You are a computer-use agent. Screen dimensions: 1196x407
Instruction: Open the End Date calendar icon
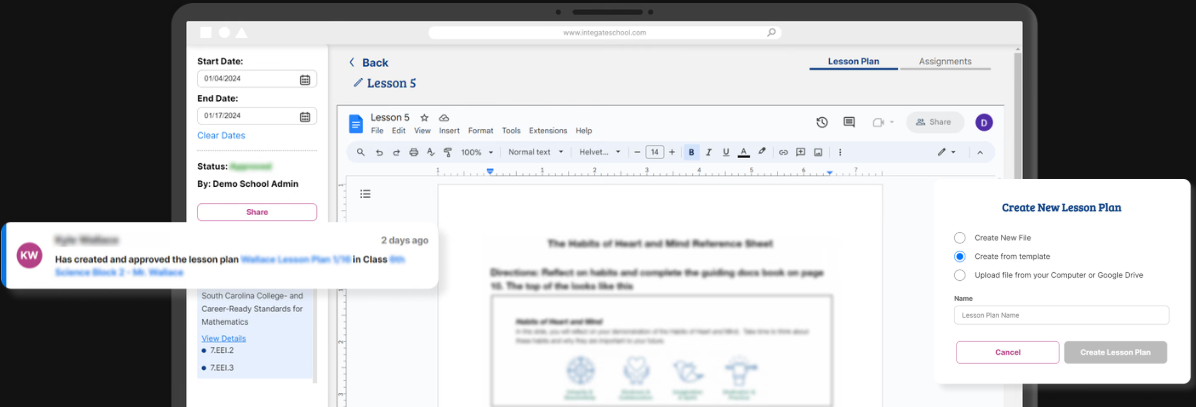tap(304, 117)
